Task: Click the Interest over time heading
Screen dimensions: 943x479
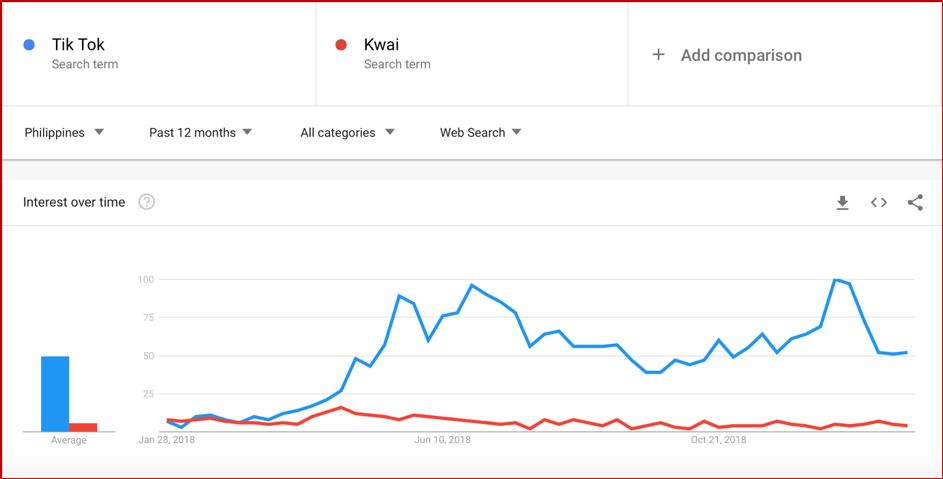Action: 74,202
